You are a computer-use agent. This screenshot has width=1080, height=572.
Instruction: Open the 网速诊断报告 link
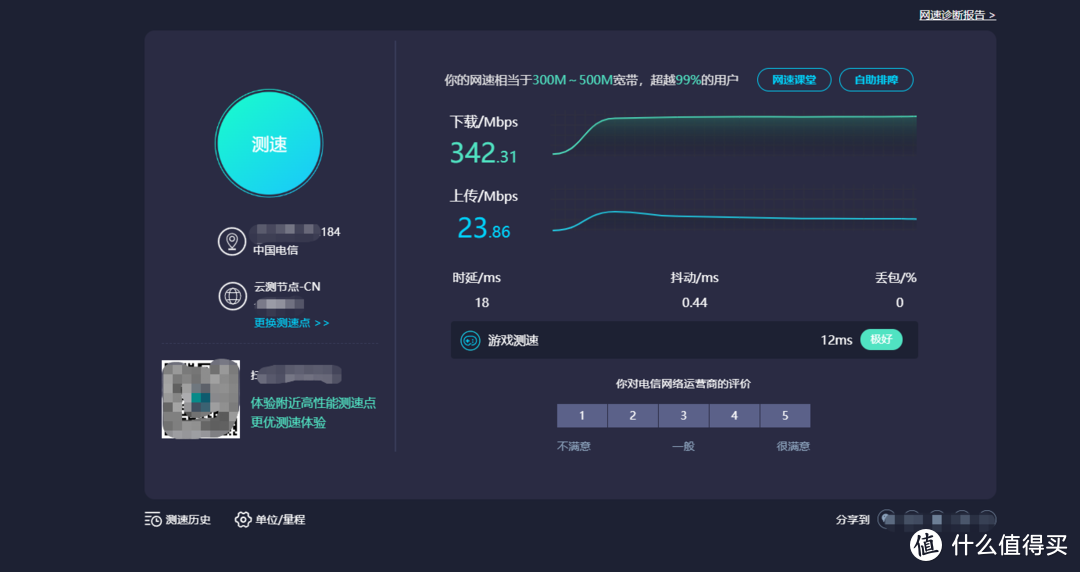pos(957,14)
